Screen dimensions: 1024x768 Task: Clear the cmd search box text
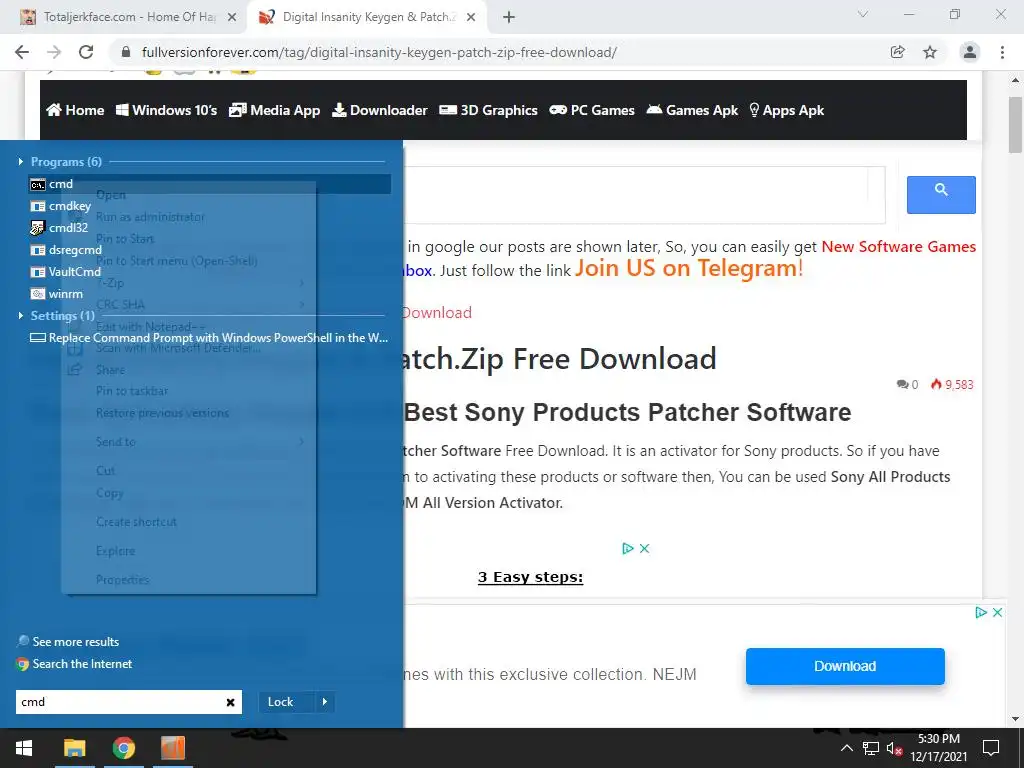[231, 703]
